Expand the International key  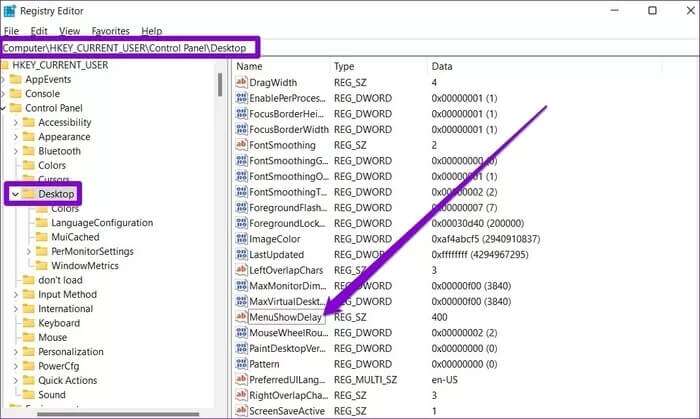coord(16,309)
